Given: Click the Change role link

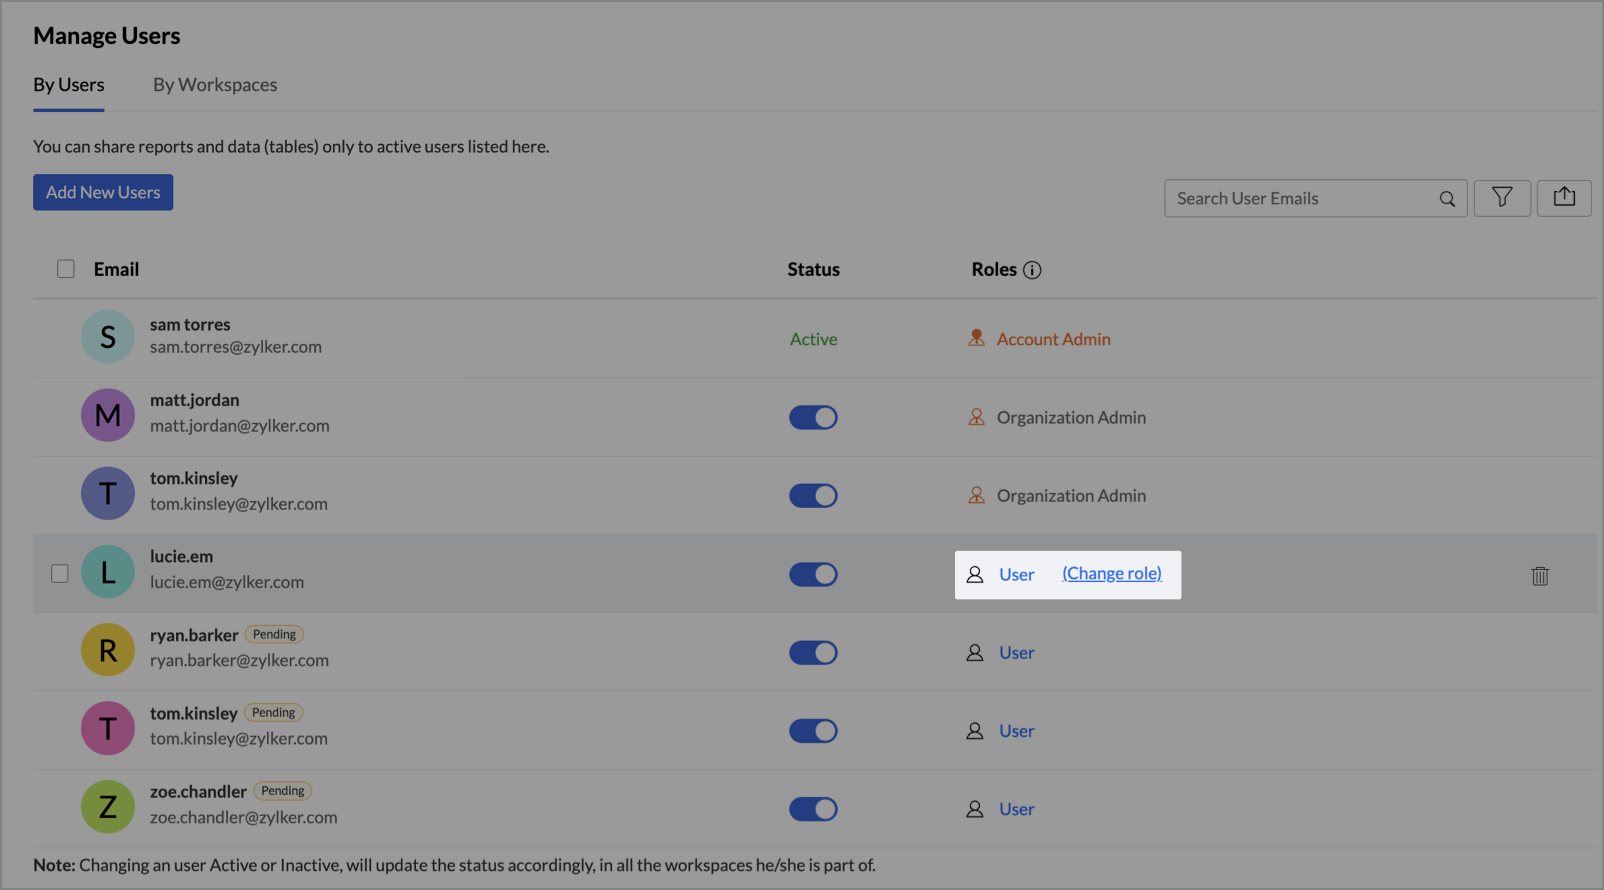Looking at the screenshot, I should [x=1112, y=573].
